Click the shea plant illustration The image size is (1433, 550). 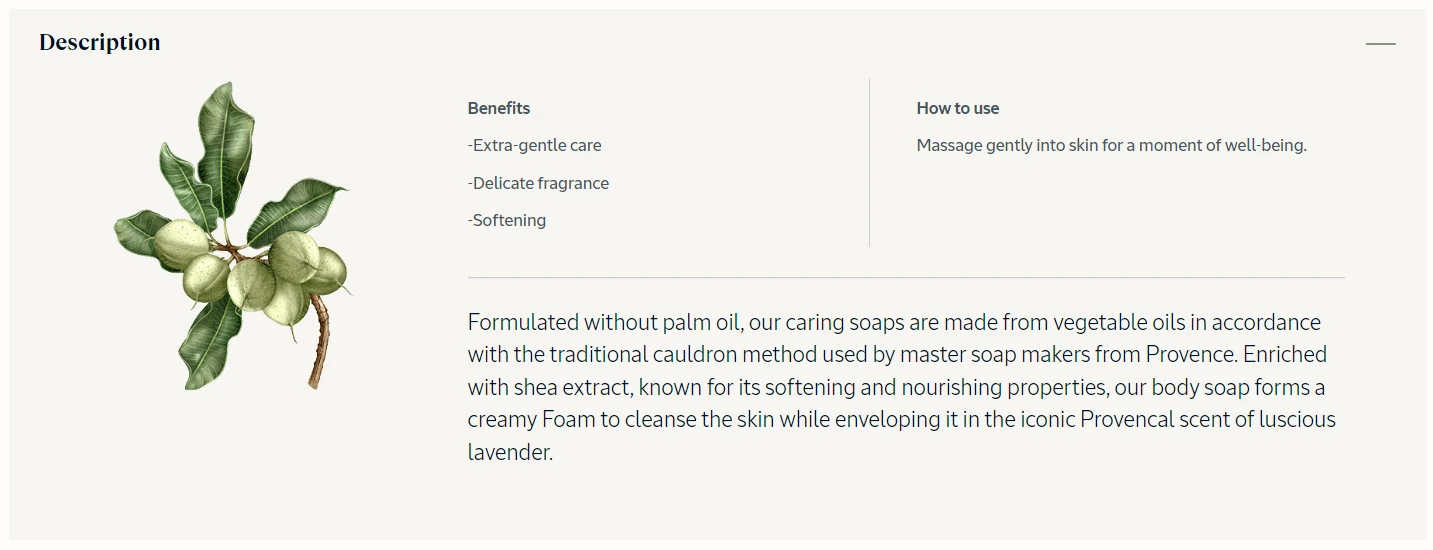click(x=232, y=236)
